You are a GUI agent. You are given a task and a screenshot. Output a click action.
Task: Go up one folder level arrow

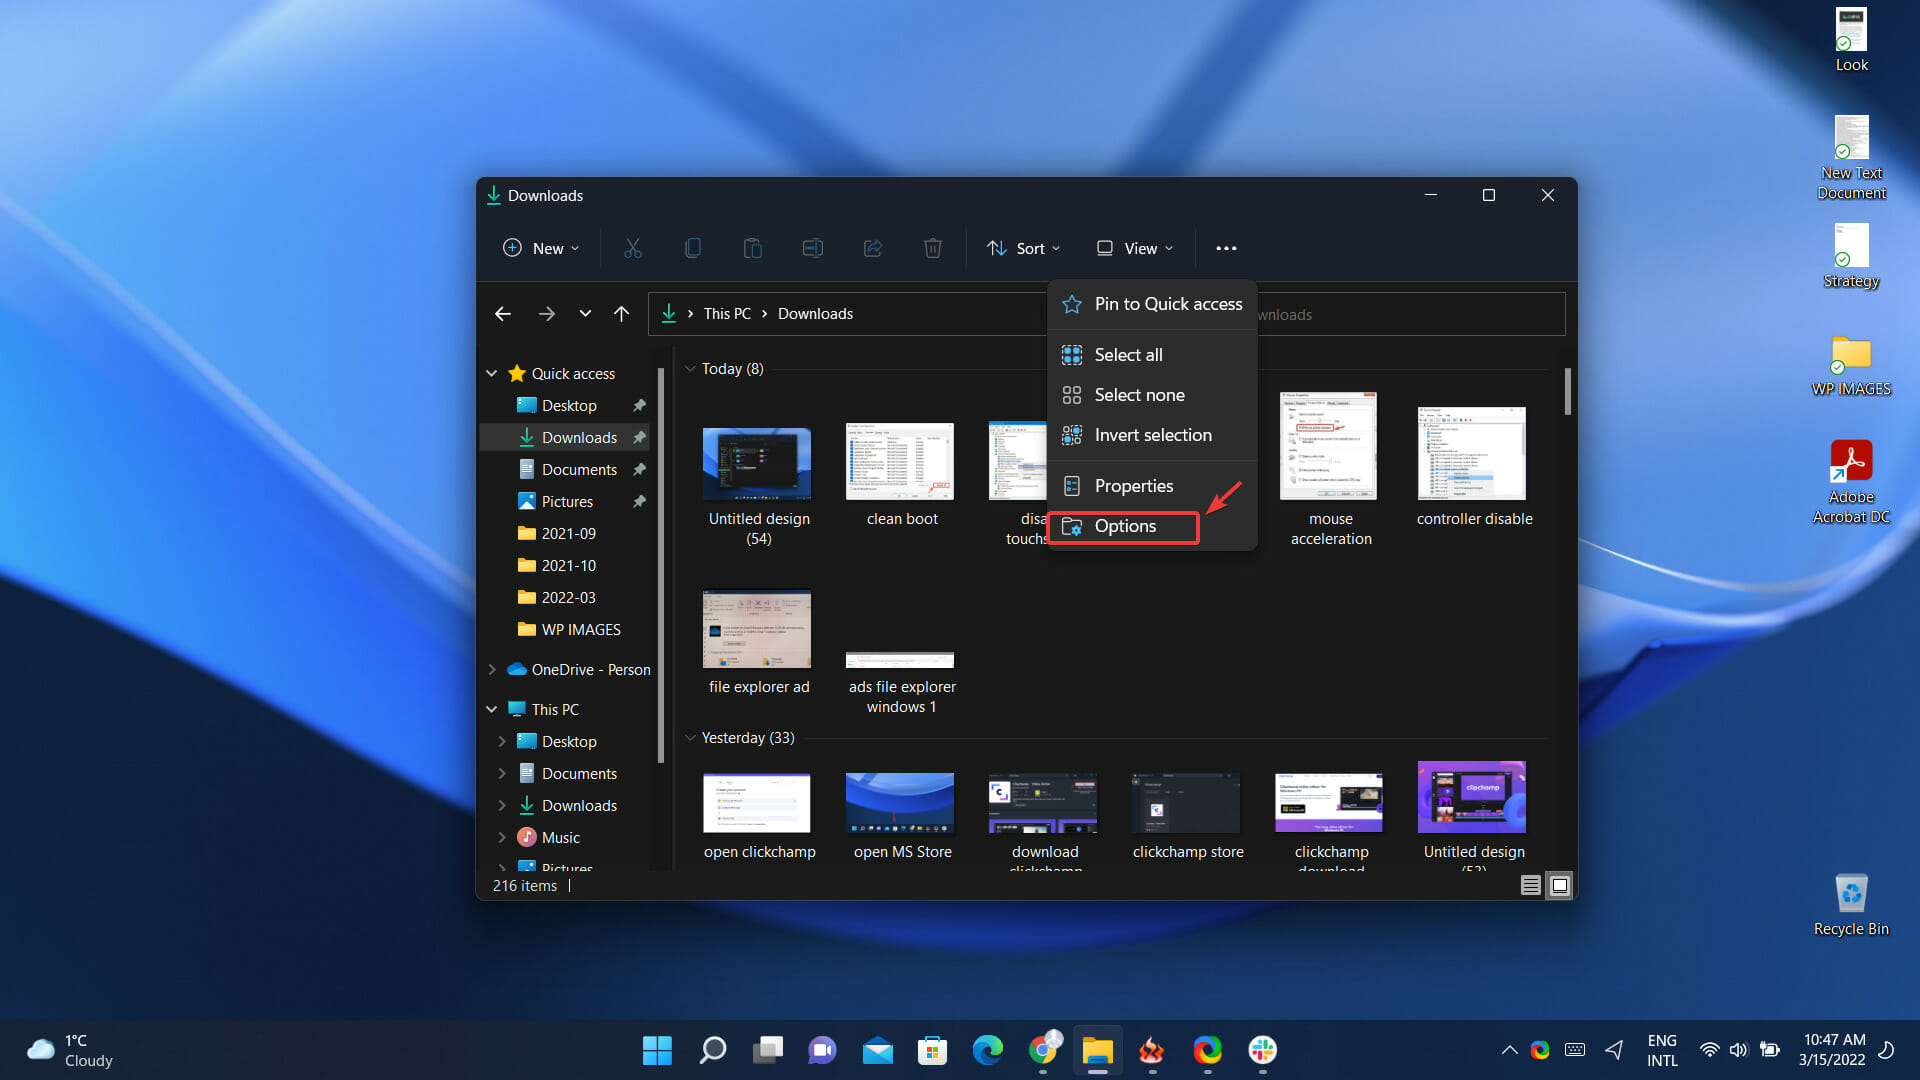point(621,314)
